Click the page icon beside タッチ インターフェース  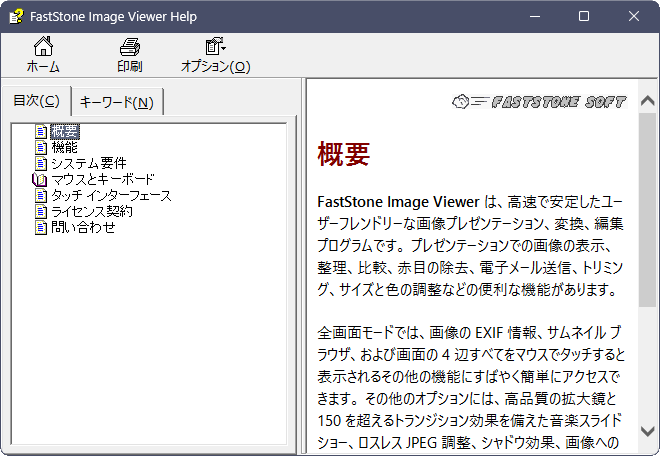(x=41, y=196)
